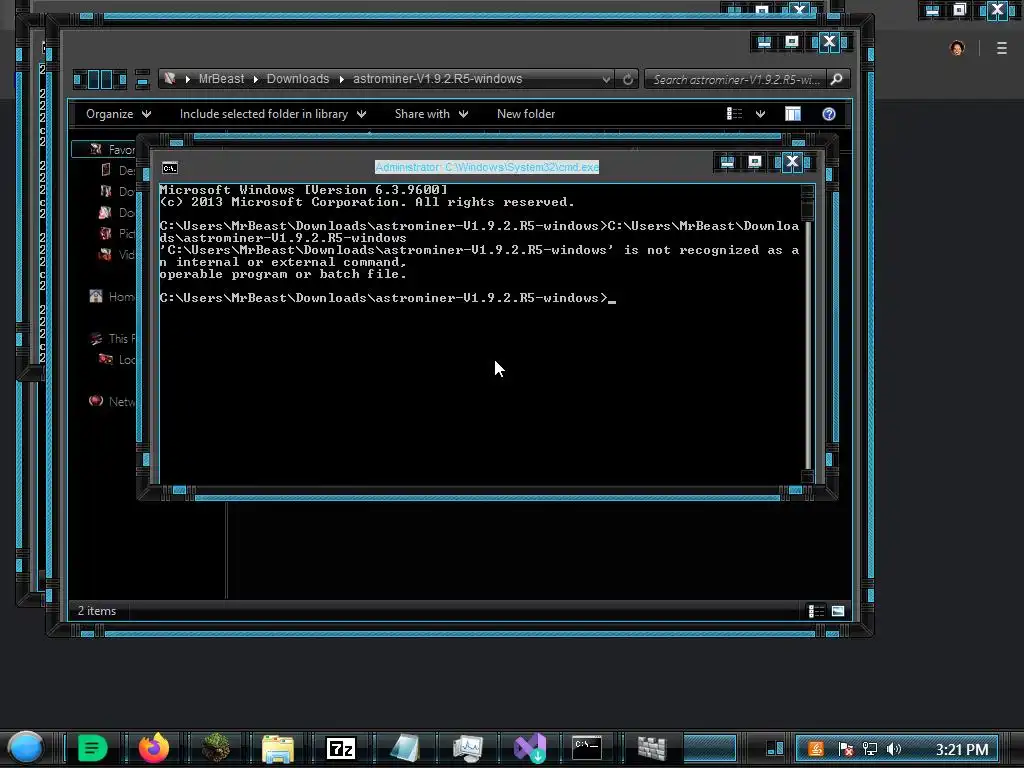Viewport: 1024px width, 768px height.
Task: Open the Minecraft grass block taskbar icon
Action: point(216,748)
